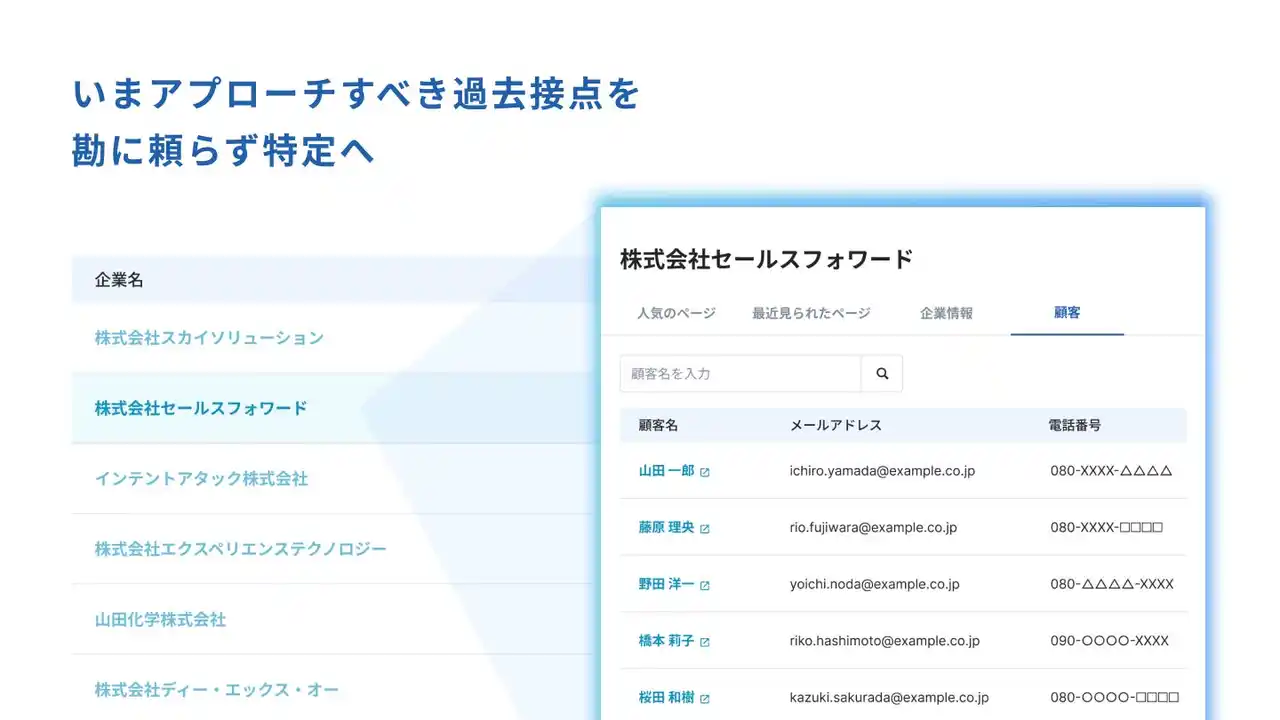This screenshot has height=720, width=1280.
Task: Choose 山田化学株式会社 from the list
Action: (160, 620)
